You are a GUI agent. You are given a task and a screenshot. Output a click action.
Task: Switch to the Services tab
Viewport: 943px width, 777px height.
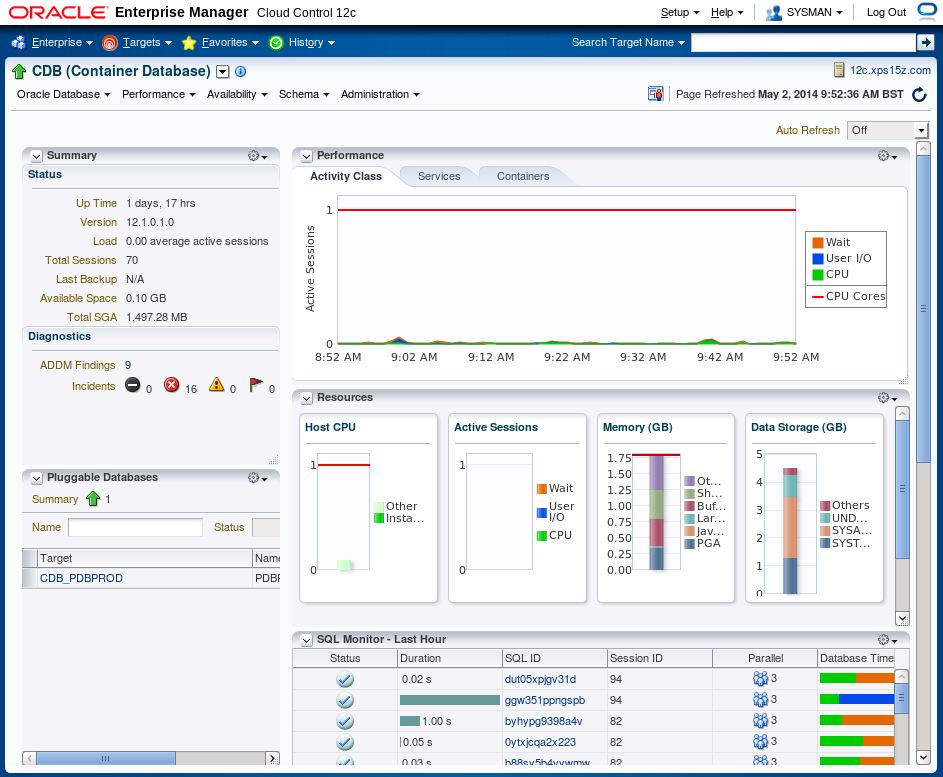(439, 176)
